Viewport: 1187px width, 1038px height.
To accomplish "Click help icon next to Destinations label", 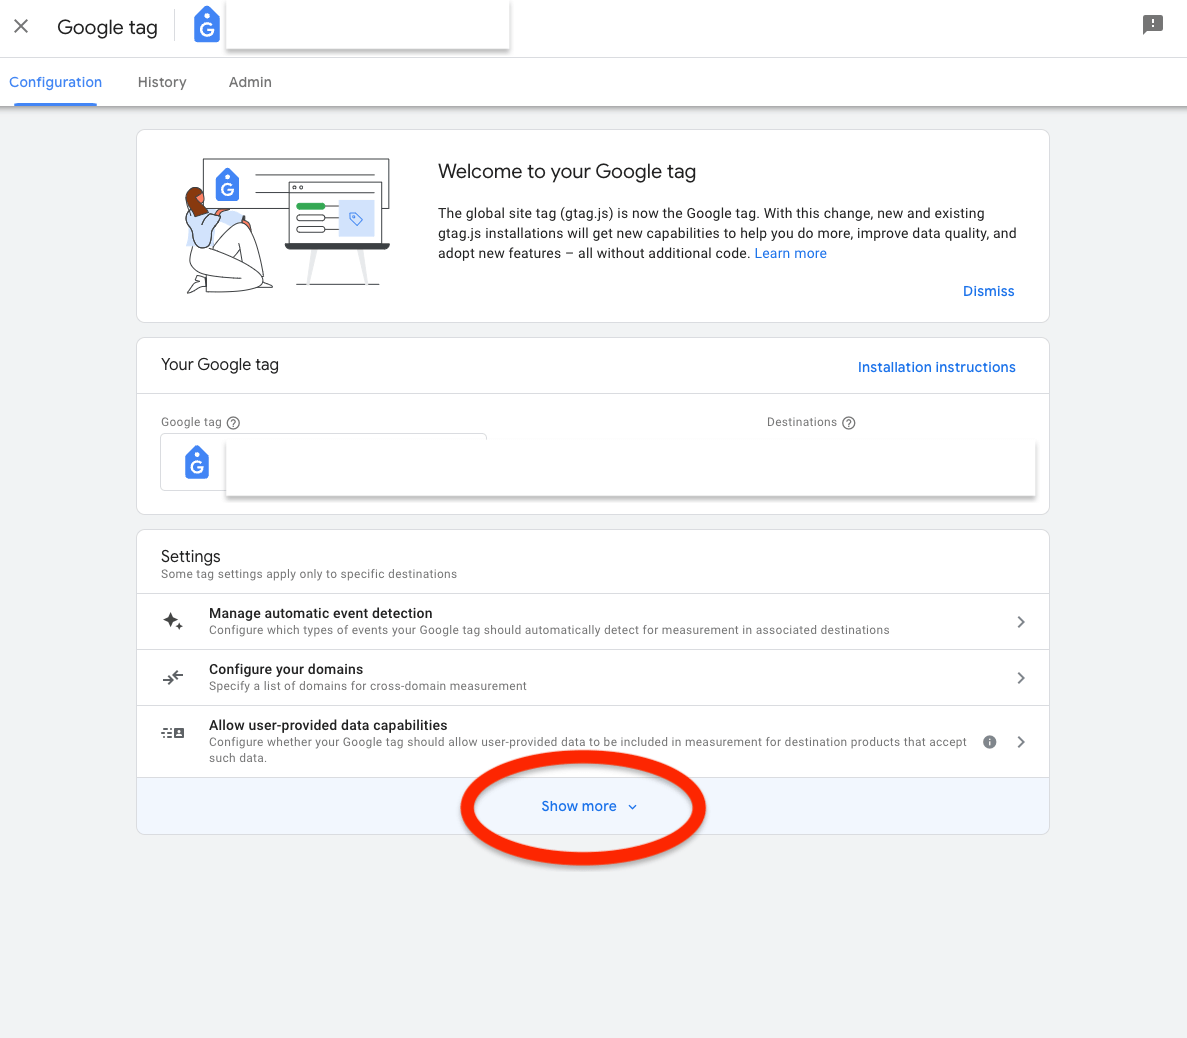I will 849,422.
